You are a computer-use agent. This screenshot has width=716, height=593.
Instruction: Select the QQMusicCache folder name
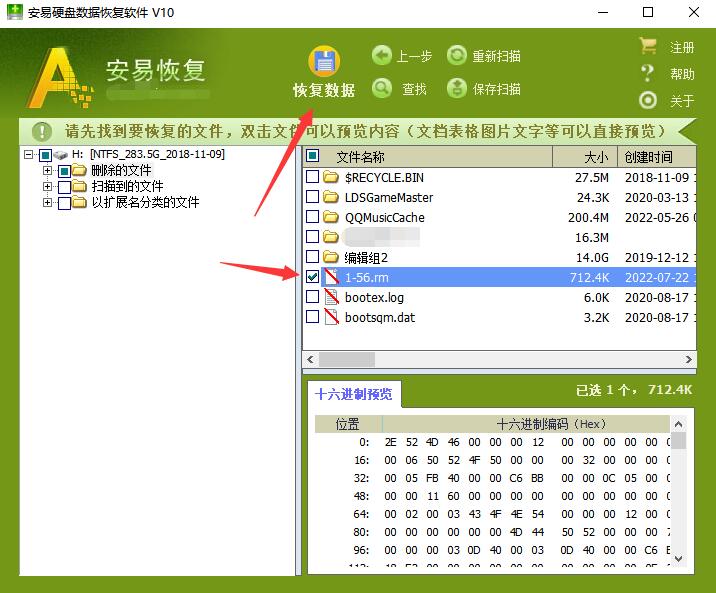[385, 217]
